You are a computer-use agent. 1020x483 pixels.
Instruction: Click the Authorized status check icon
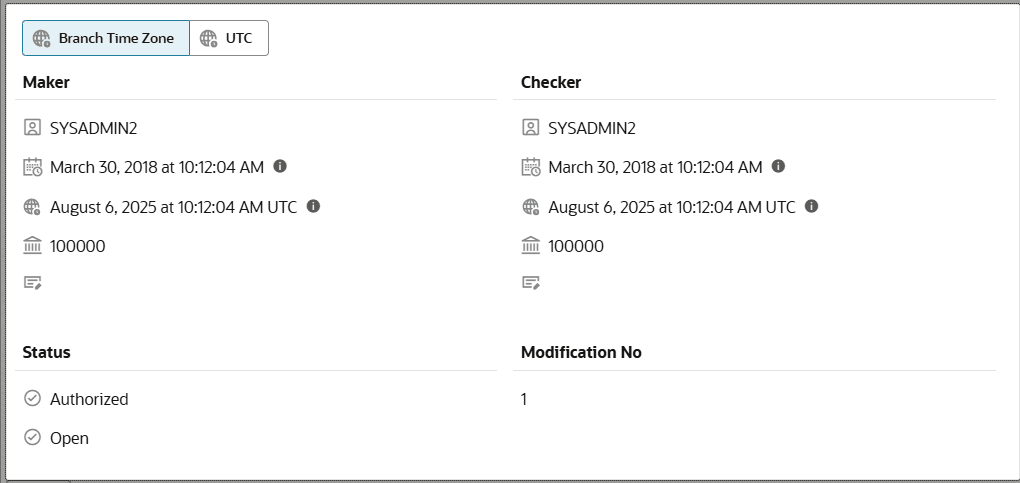(x=32, y=399)
